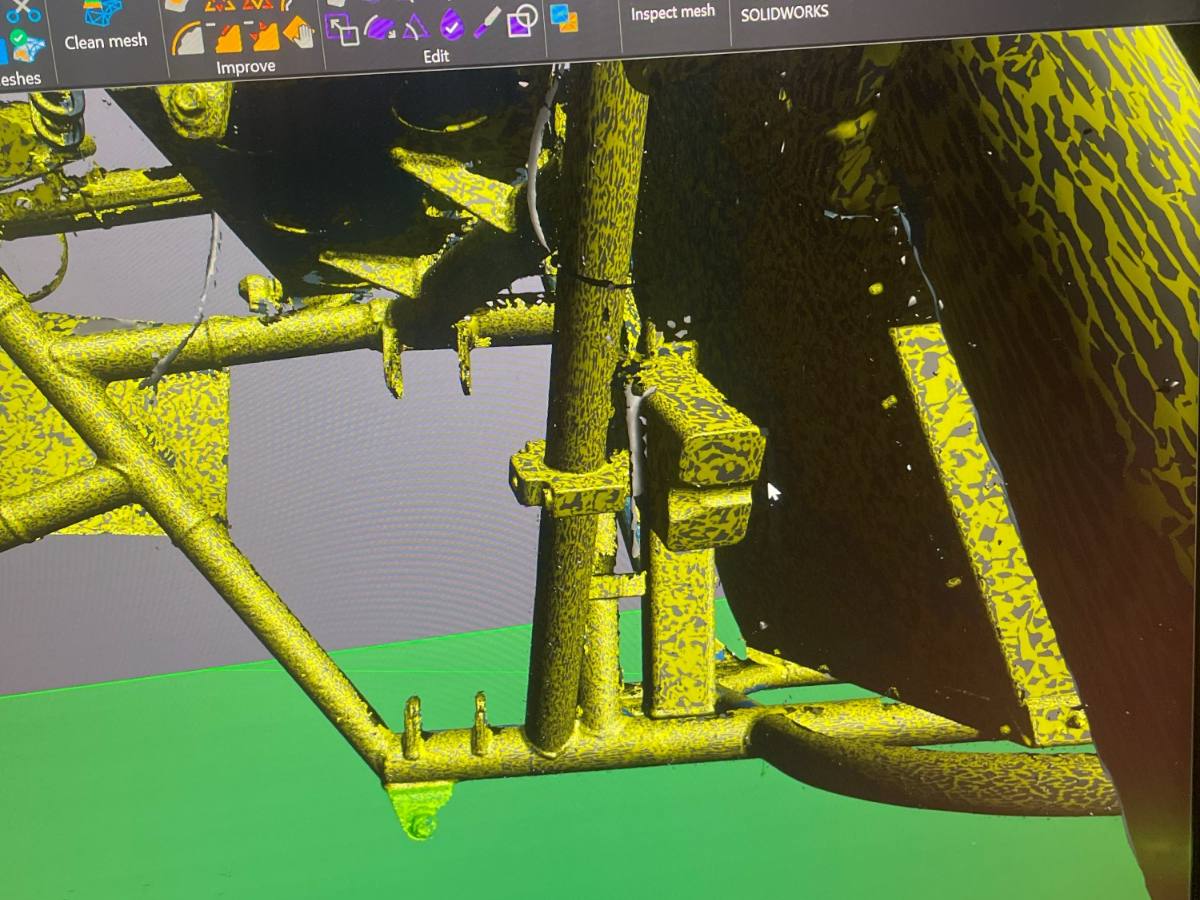Click the blue scissors icon
Screen dimensions: 1200x900
point(22,11)
